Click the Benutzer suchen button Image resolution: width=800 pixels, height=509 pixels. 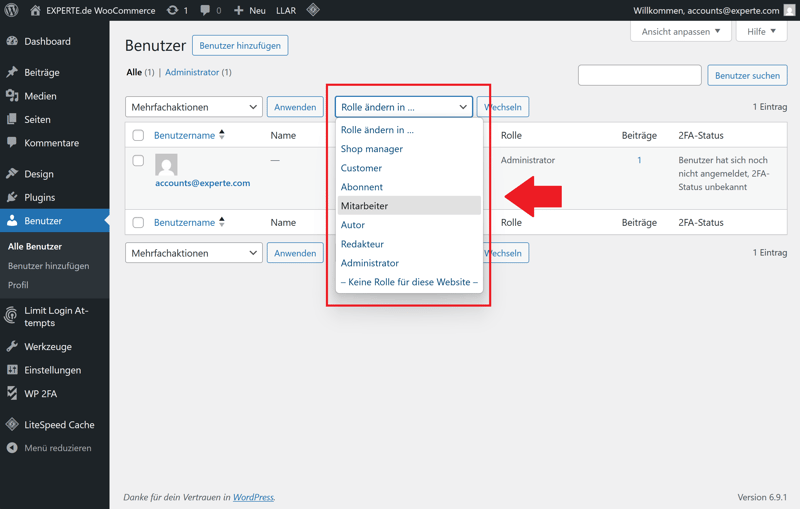(x=747, y=76)
